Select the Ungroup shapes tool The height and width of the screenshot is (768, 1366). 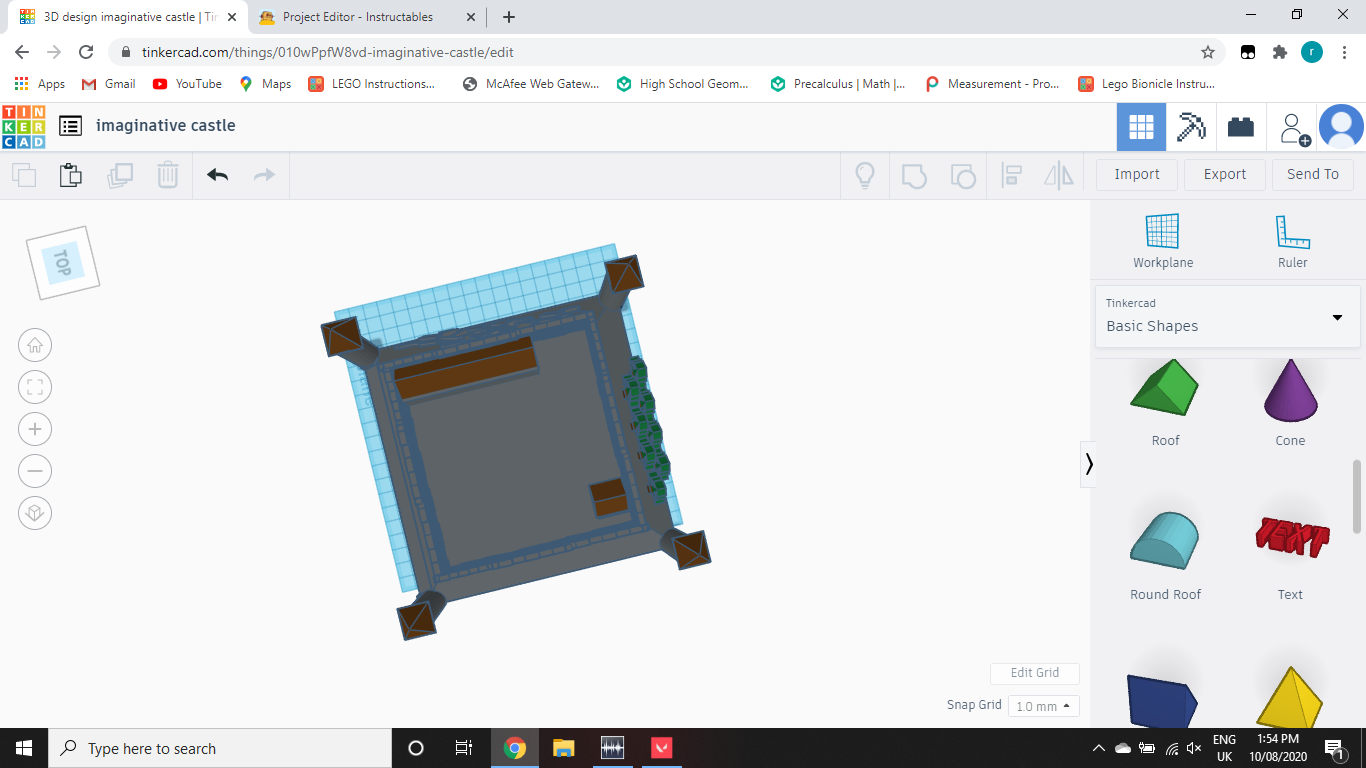pyautogui.click(x=962, y=176)
